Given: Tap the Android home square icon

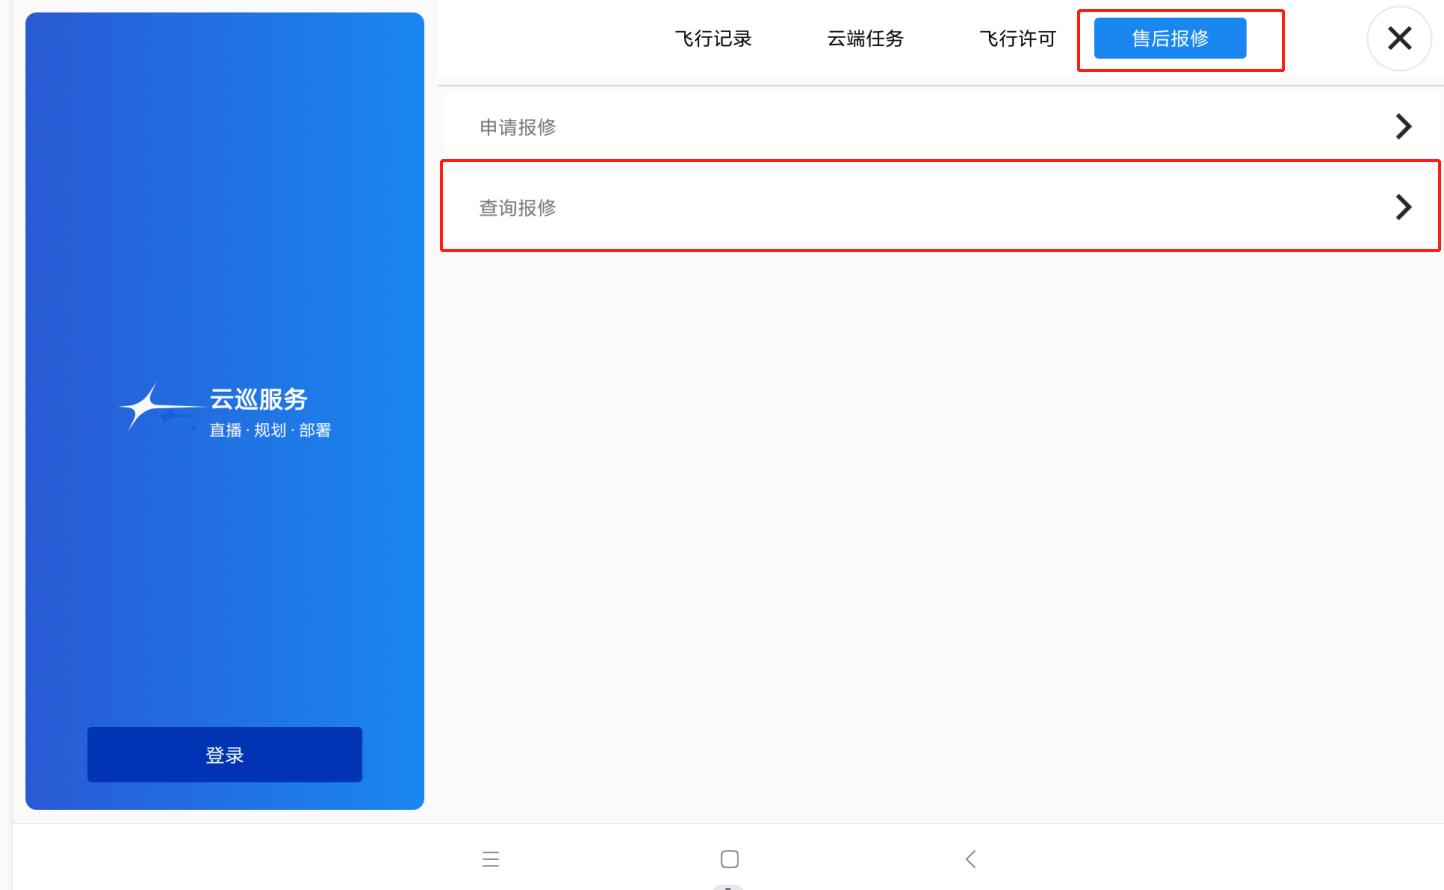Looking at the screenshot, I should click(730, 859).
